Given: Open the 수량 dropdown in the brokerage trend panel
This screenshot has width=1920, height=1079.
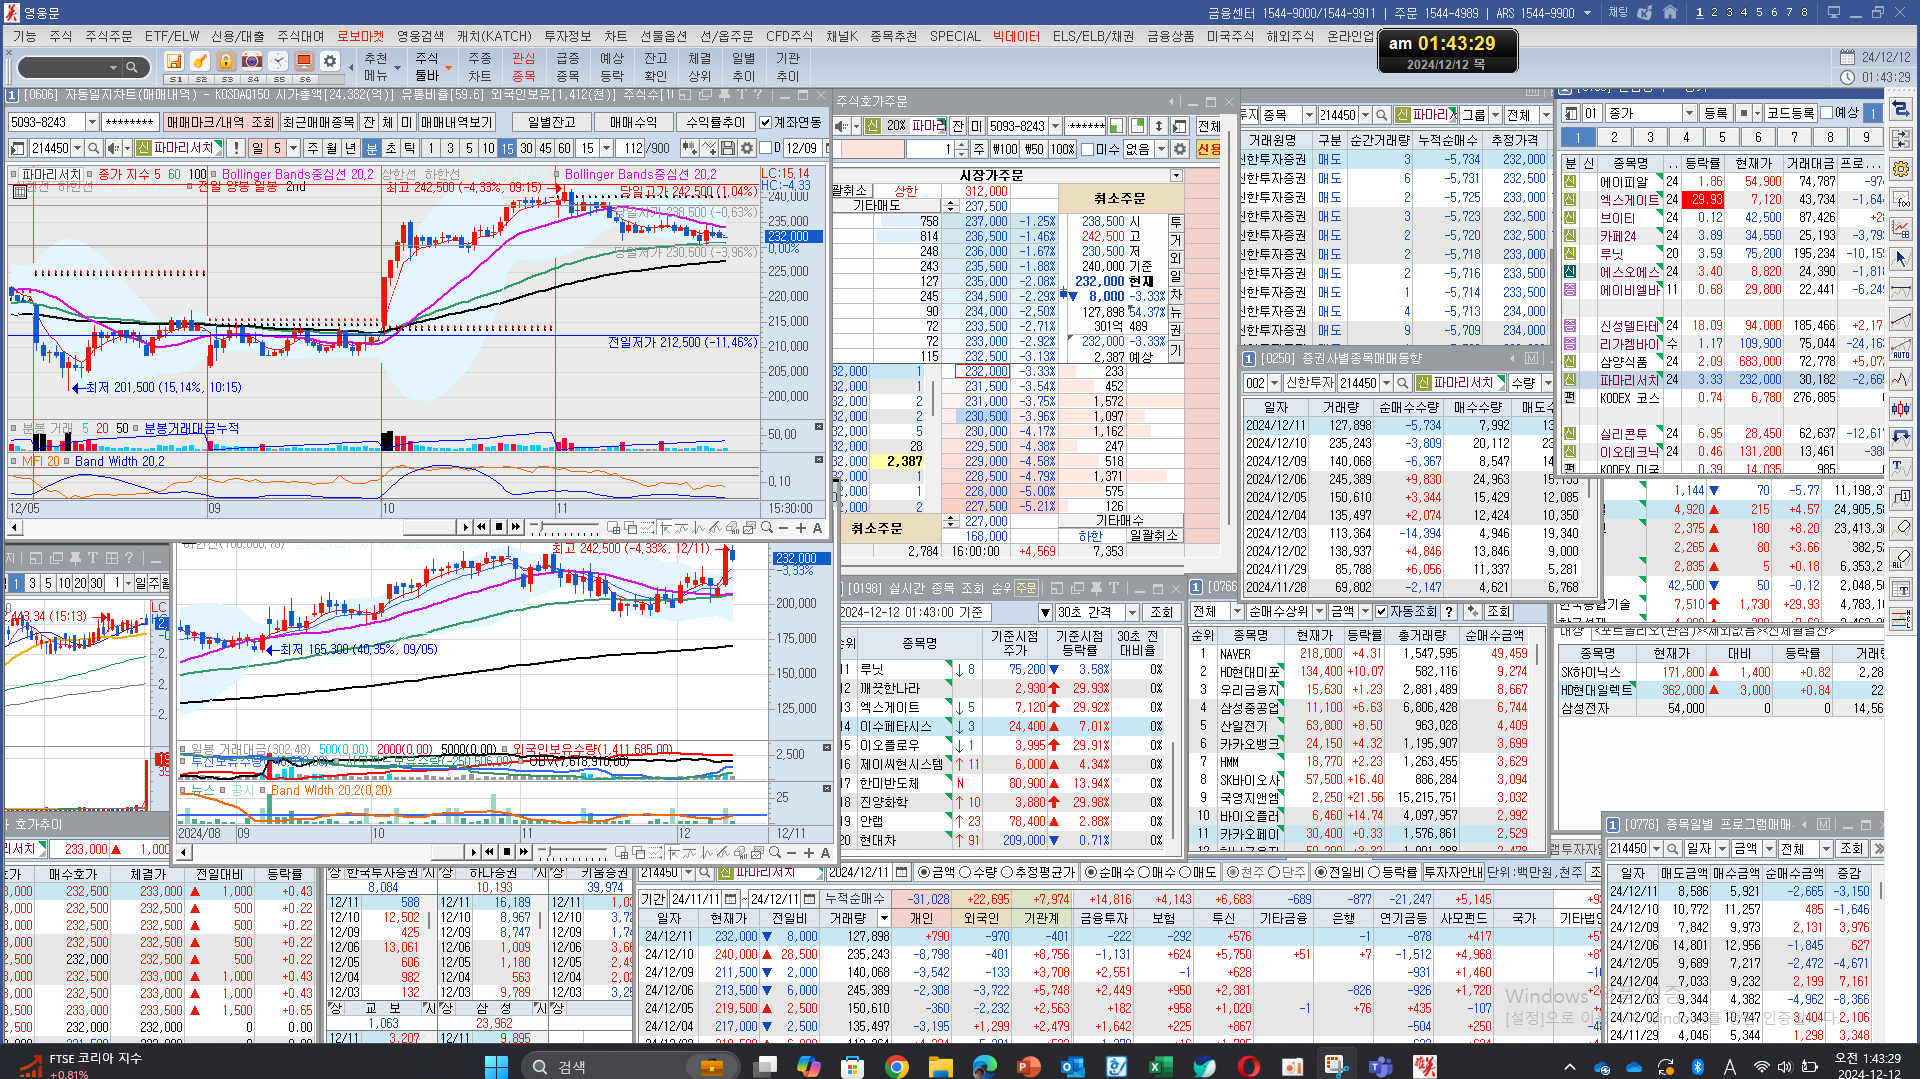Looking at the screenshot, I should (1547, 383).
